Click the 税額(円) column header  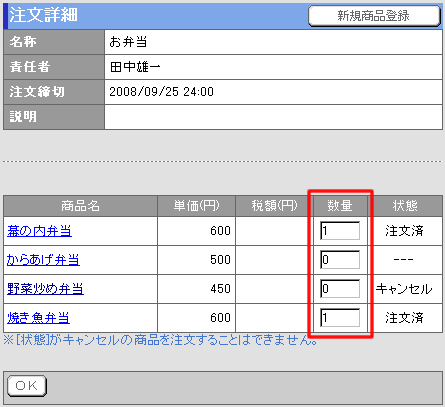(274, 206)
